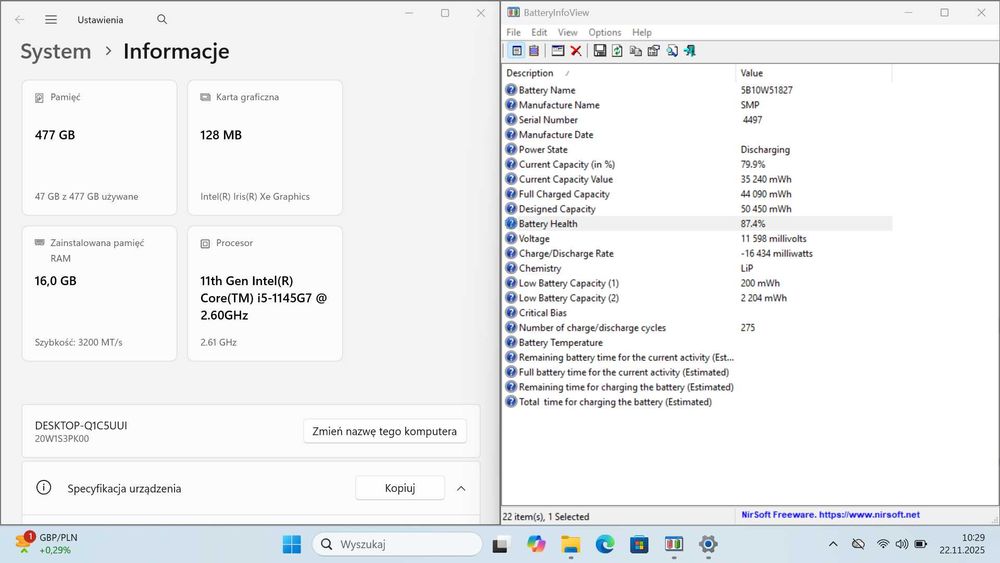Click the red X delete toolbar icon

(x=576, y=51)
